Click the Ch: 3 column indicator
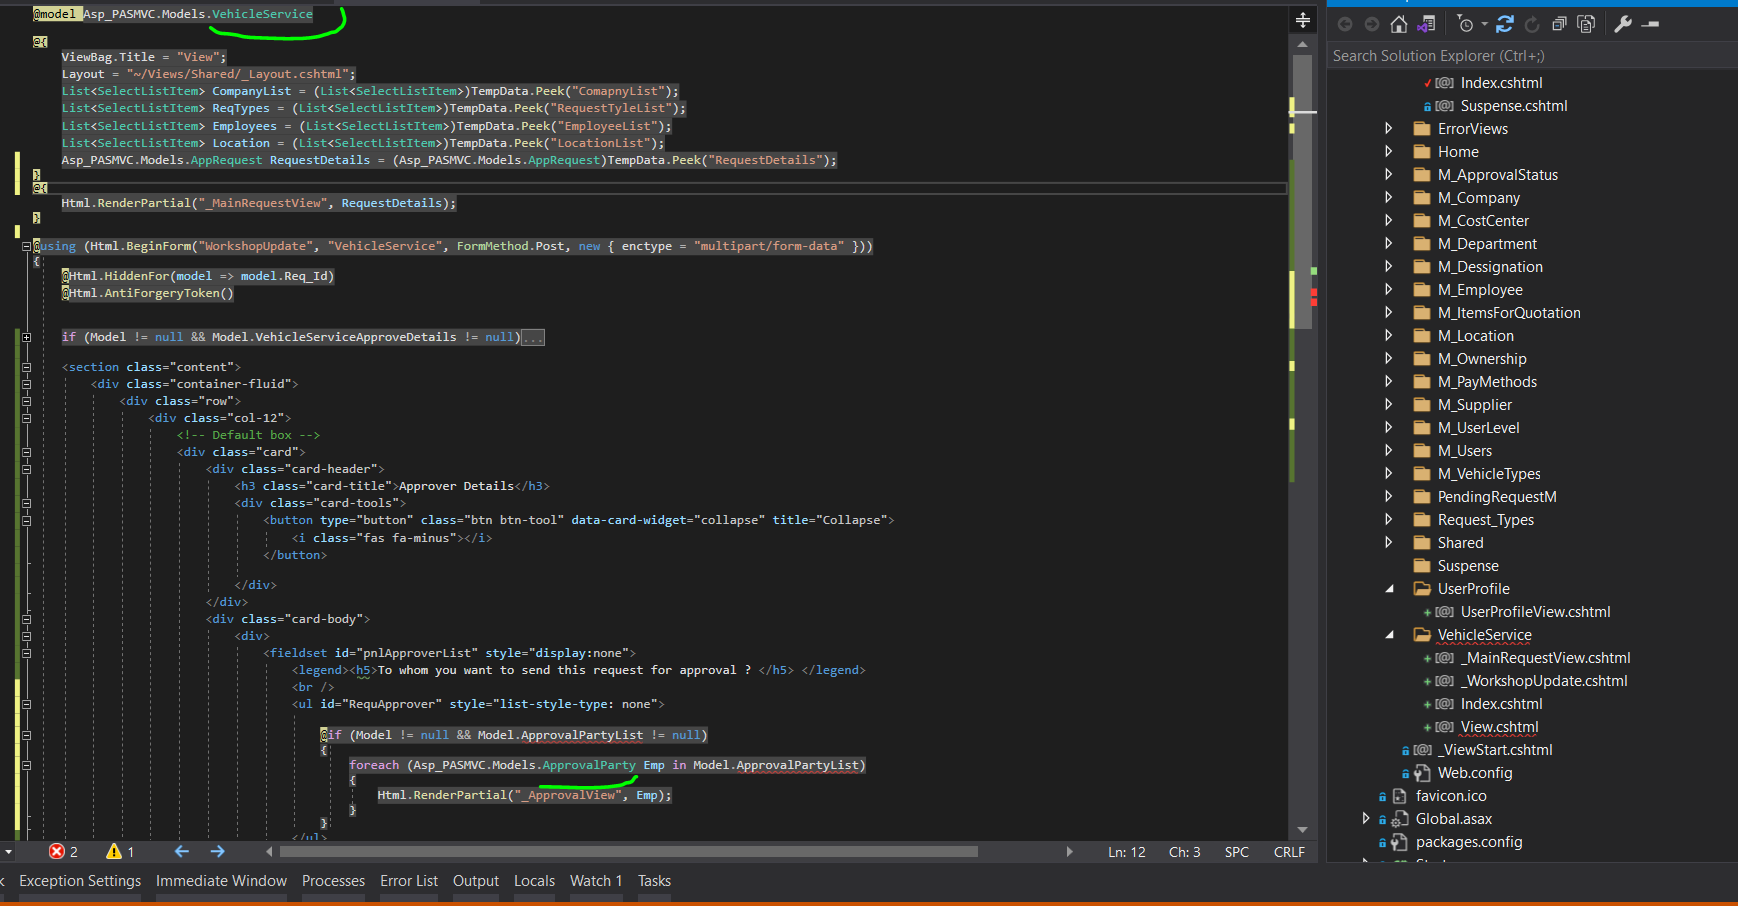 pos(1185,852)
